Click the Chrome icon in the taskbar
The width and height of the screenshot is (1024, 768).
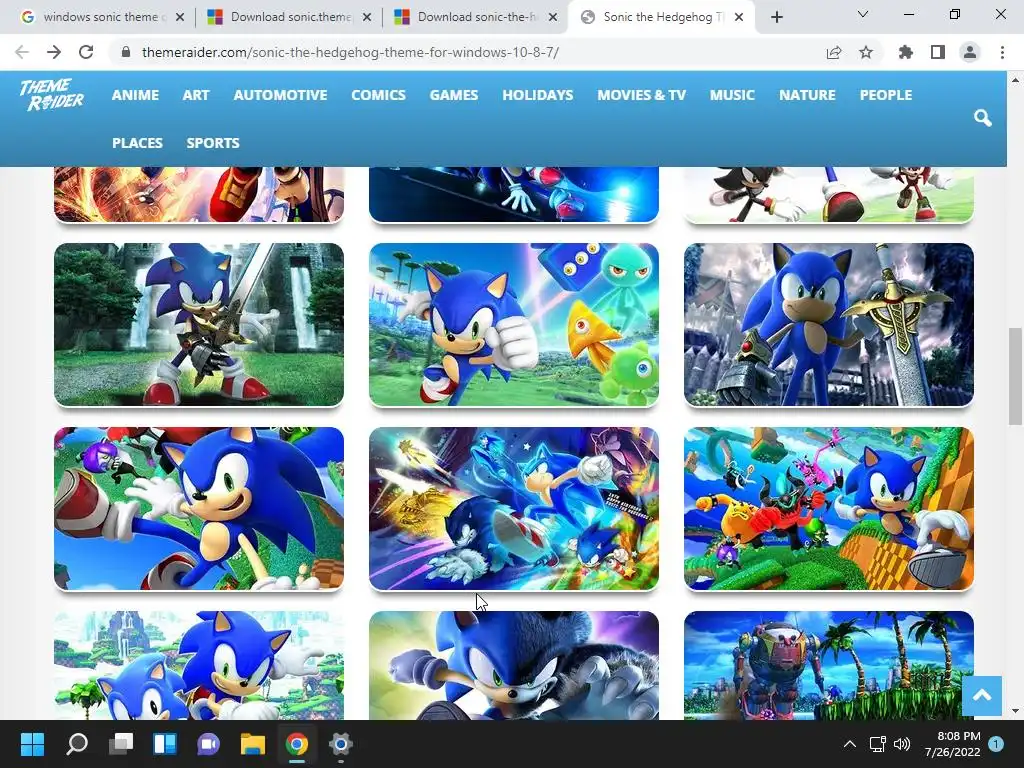pos(296,744)
